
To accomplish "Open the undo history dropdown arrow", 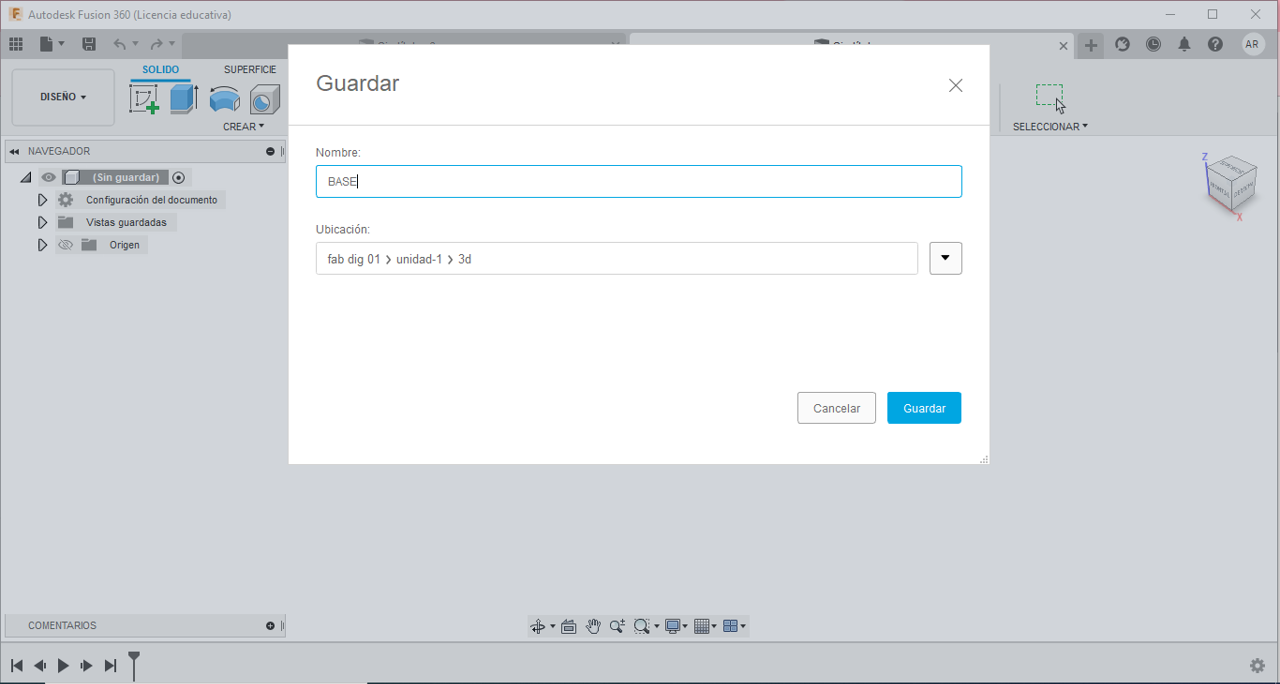I will click(x=136, y=44).
